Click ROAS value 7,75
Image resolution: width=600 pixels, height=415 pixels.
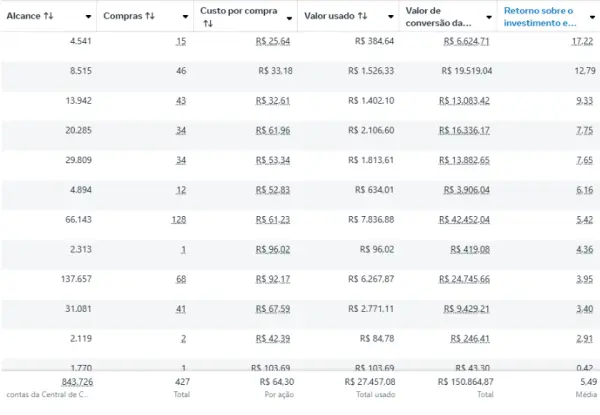pyautogui.click(x=585, y=131)
